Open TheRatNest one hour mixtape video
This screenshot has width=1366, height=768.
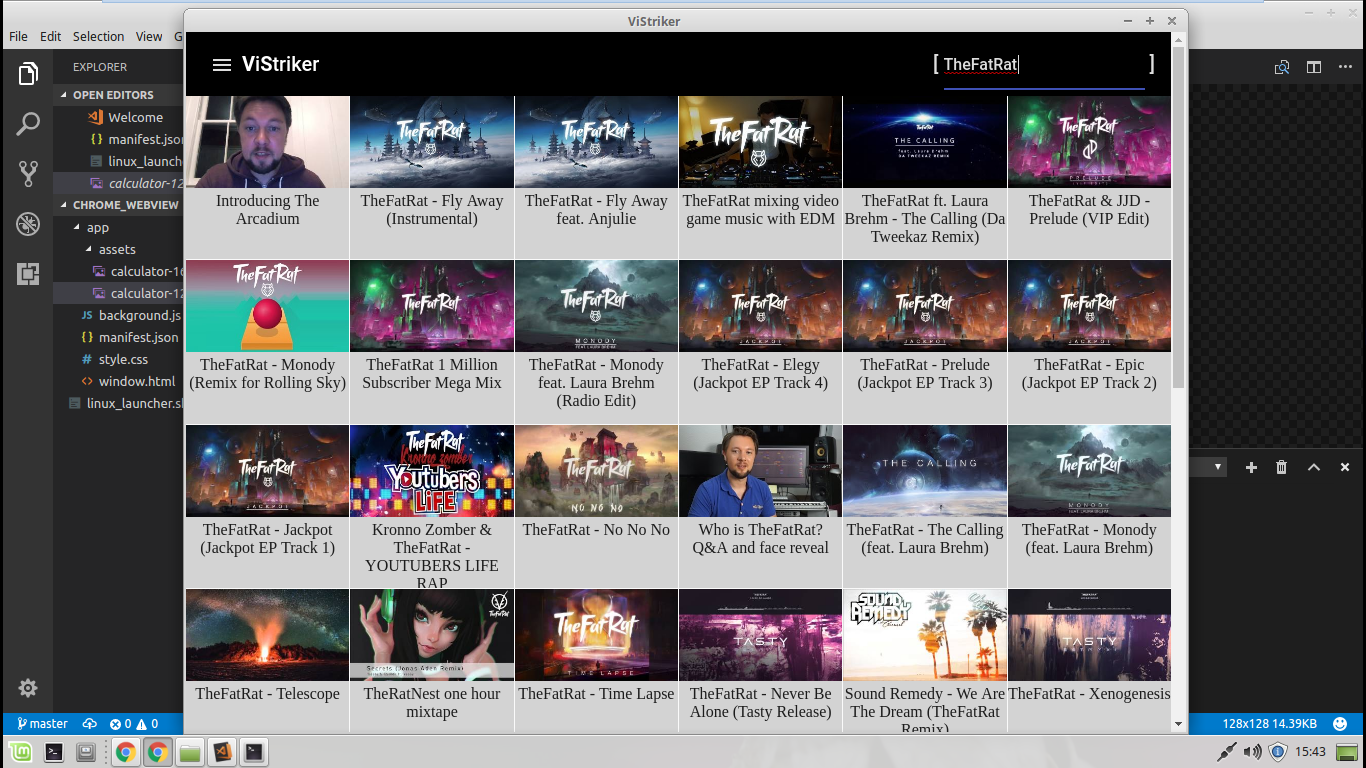coord(432,635)
